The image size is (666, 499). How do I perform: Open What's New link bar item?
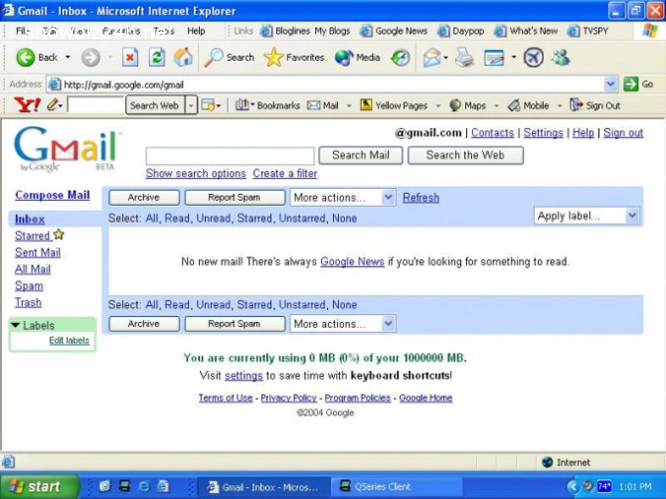(526, 31)
